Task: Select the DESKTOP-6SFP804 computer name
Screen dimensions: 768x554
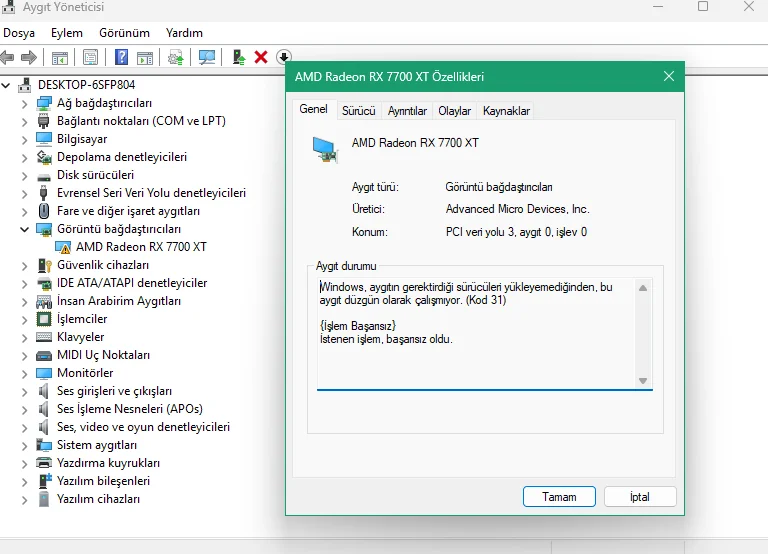Action: click(86, 85)
